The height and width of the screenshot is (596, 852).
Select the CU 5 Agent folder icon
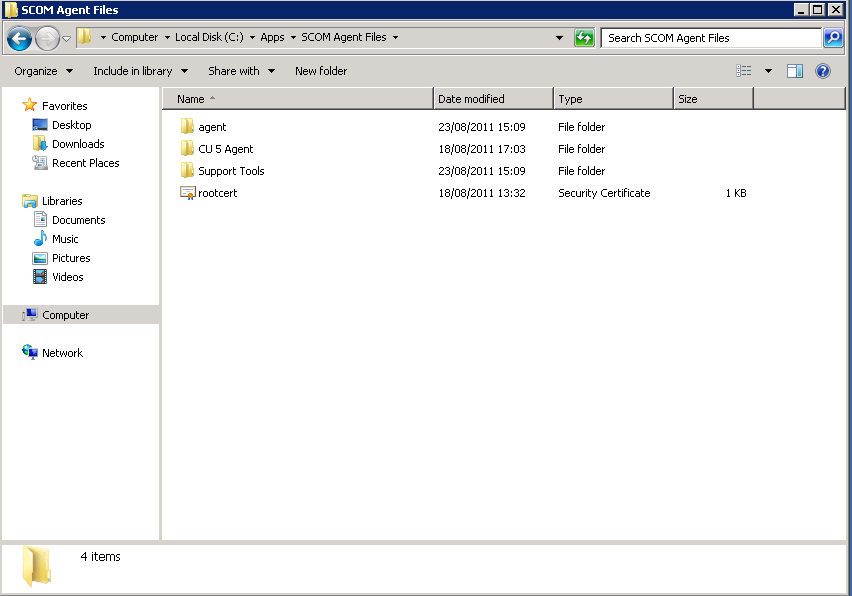tap(187, 148)
